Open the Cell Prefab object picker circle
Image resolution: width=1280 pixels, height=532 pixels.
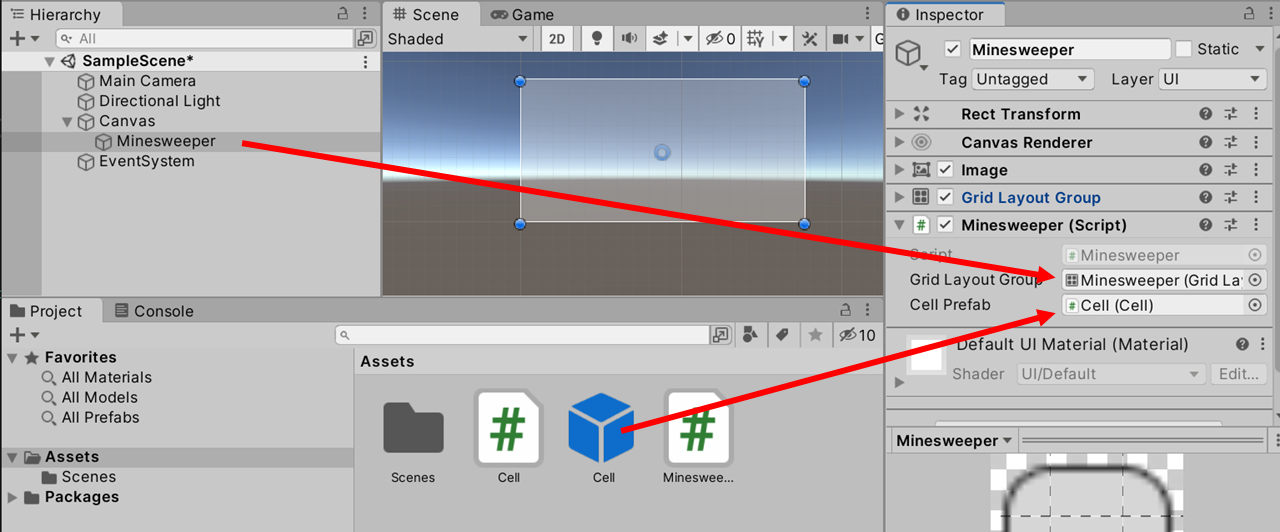pos(1255,305)
